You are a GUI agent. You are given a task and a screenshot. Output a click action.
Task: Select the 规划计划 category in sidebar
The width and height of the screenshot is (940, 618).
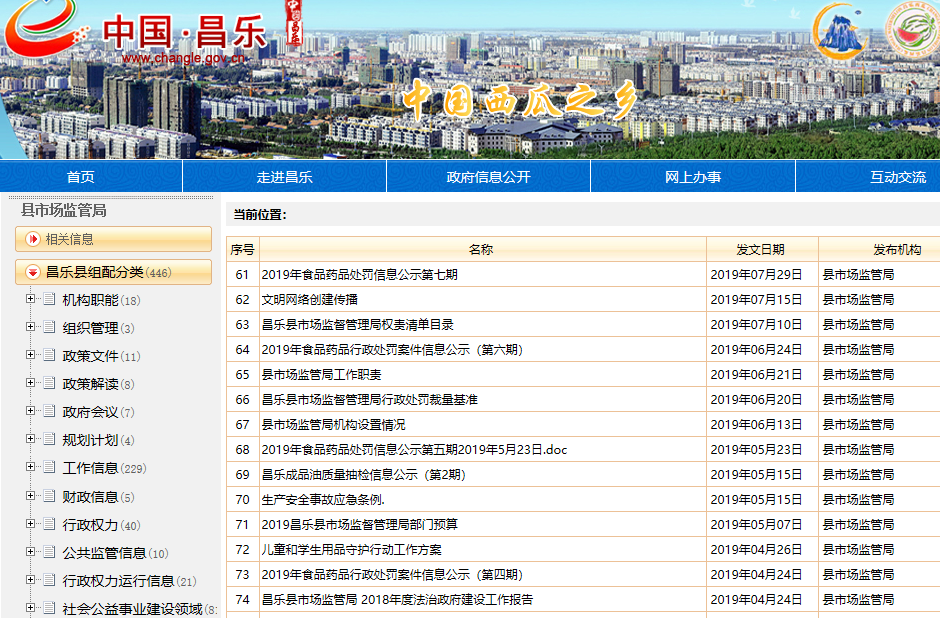coord(90,440)
